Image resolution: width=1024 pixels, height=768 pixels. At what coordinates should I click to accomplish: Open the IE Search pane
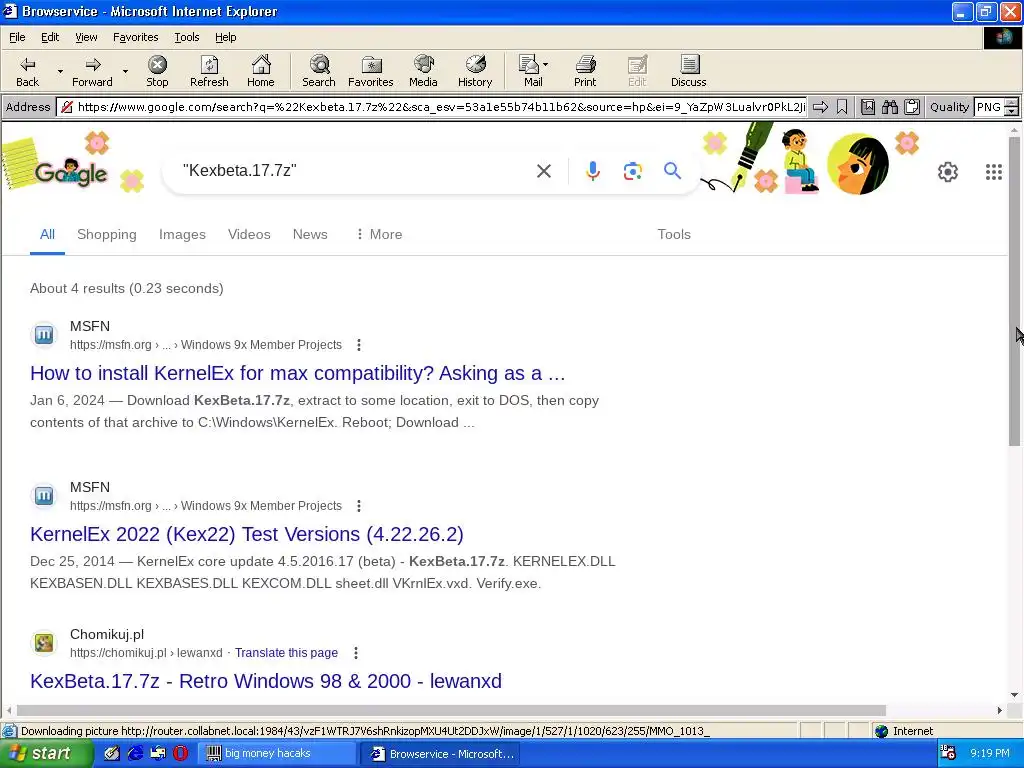click(x=319, y=71)
